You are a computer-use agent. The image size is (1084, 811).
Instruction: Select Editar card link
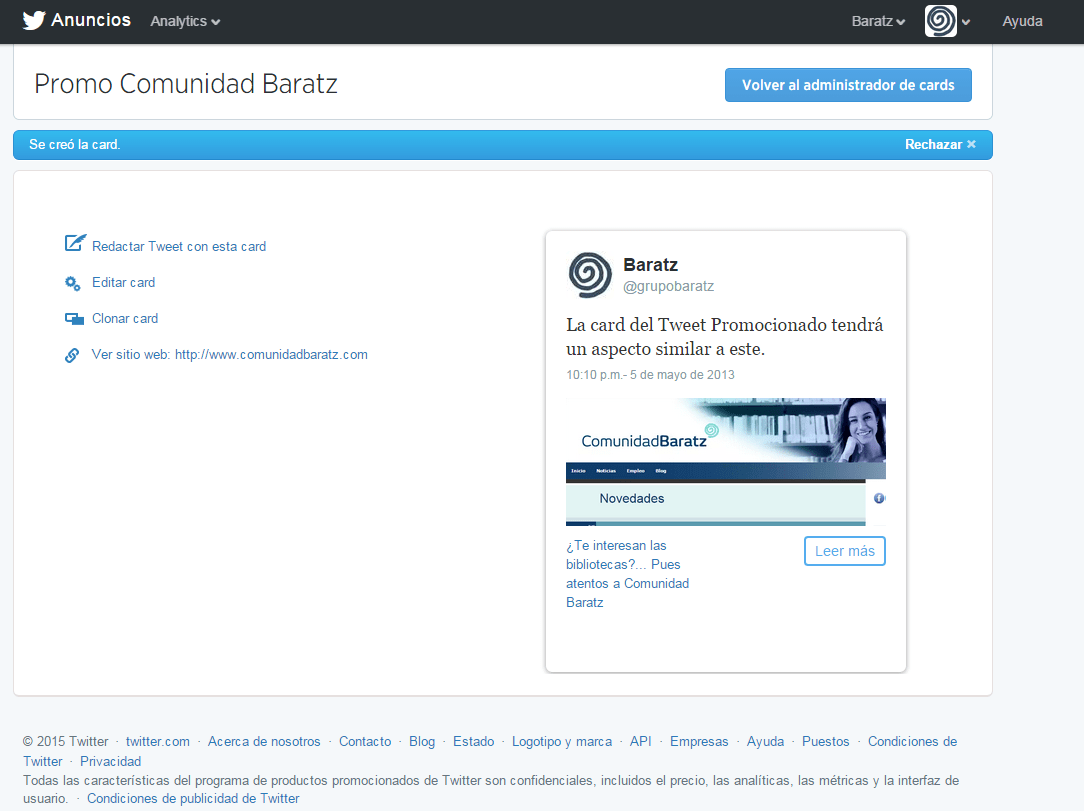(x=124, y=282)
